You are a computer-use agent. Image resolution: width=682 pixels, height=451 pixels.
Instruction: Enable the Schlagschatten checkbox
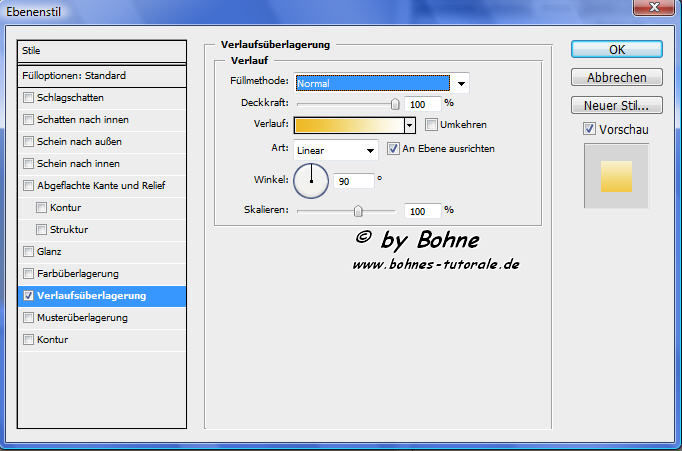click(28, 98)
